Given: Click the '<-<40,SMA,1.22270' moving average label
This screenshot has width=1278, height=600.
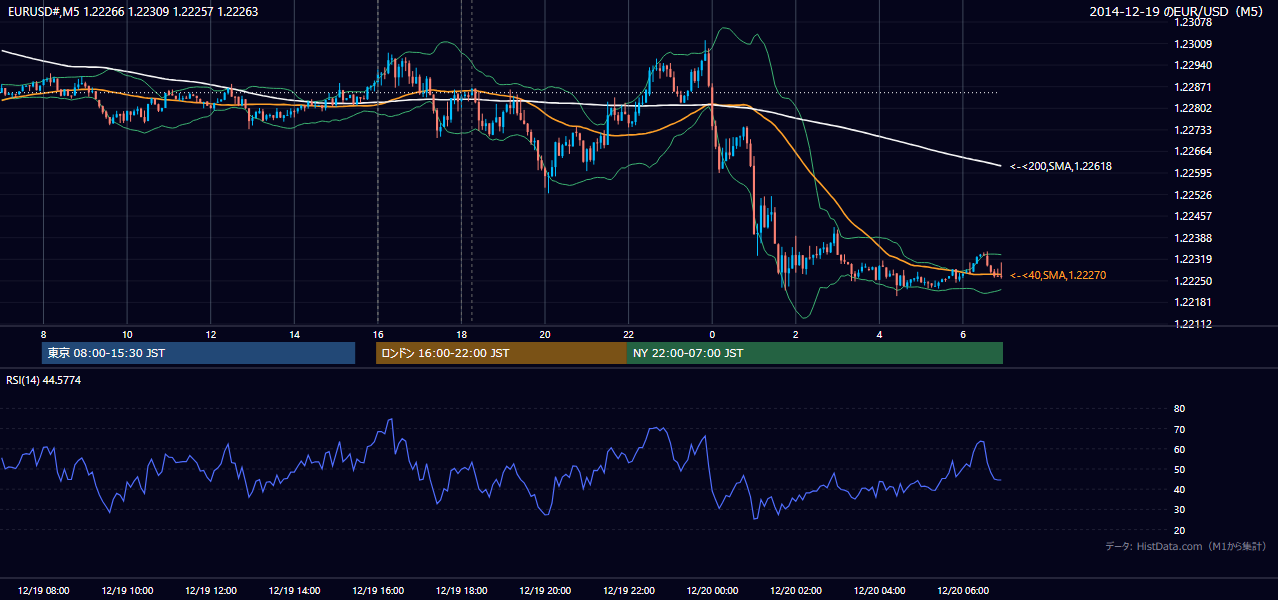Looking at the screenshot, I should coord(1058,275).
